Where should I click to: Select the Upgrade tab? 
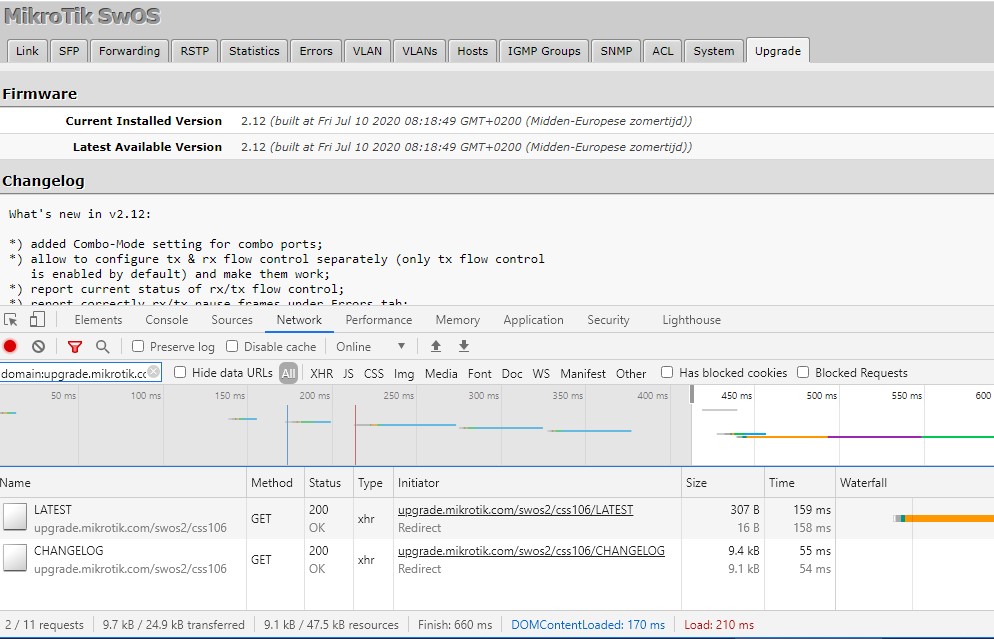778,51
